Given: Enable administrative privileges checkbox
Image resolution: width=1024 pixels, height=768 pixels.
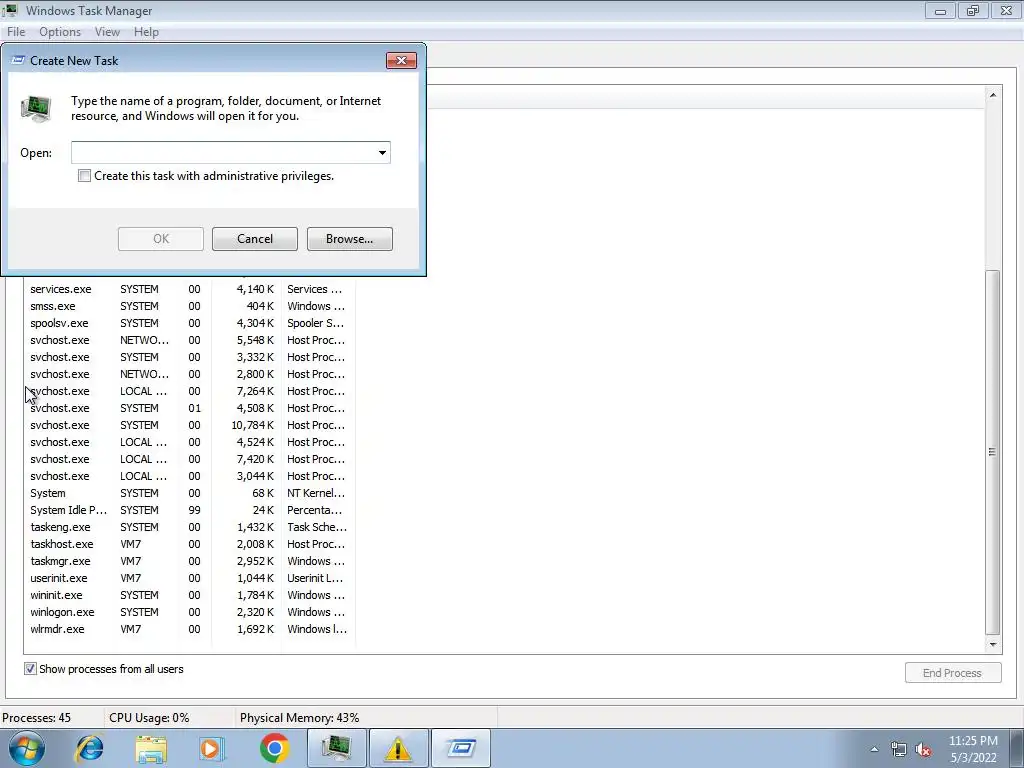Looking at the screenshot, I should pos(84,176).
